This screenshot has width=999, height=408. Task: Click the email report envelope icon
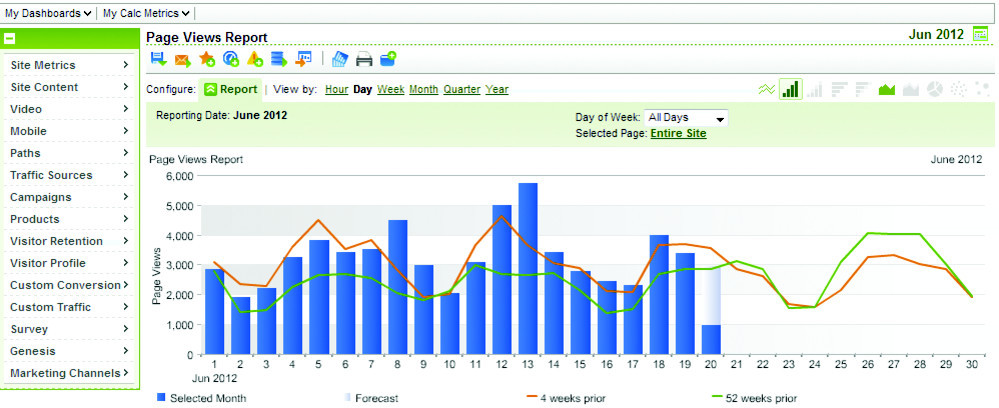tap(182, 60)
